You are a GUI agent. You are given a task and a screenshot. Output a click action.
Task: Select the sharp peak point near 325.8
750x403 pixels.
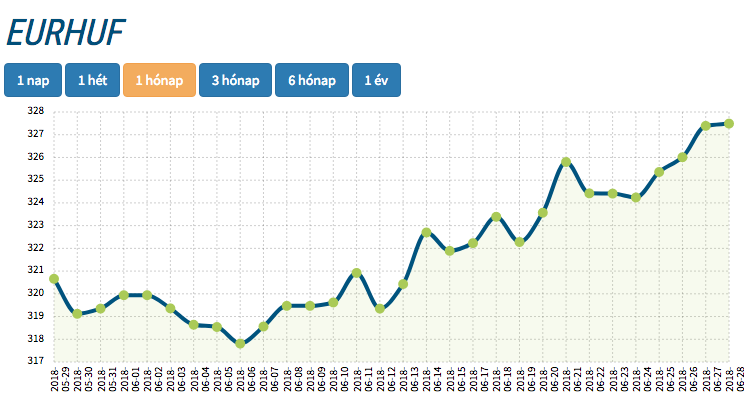coord(566,162)
